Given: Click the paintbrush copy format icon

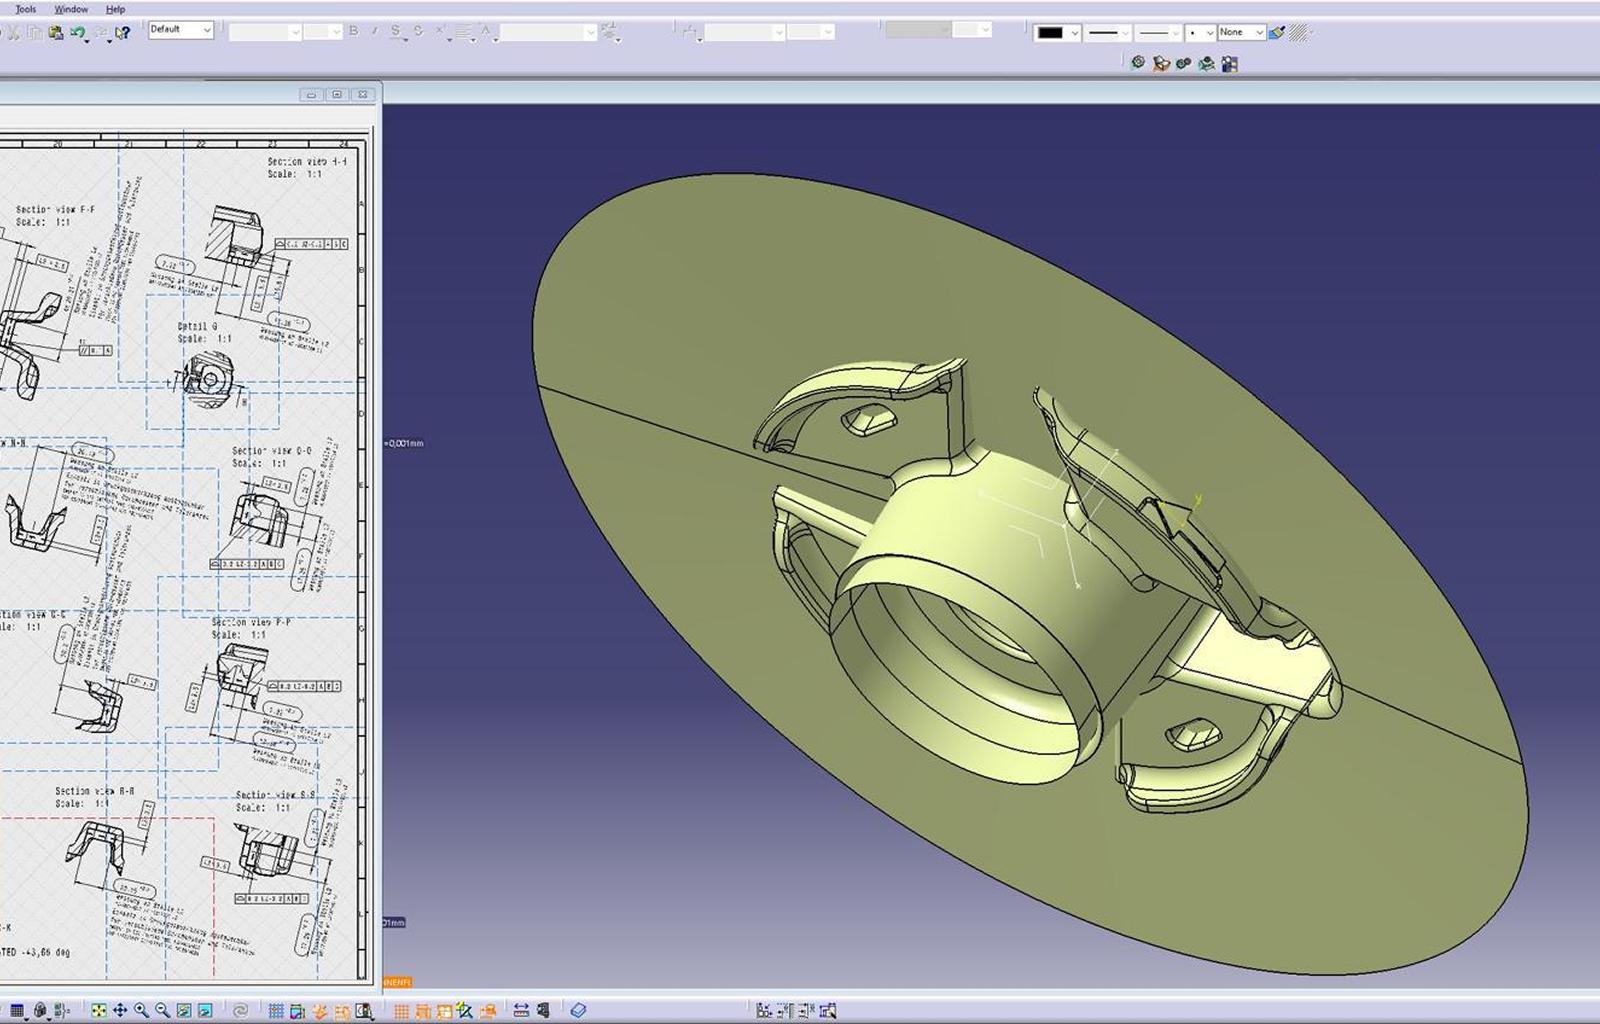Looking at the screenshot, I should click(1276, 33).
